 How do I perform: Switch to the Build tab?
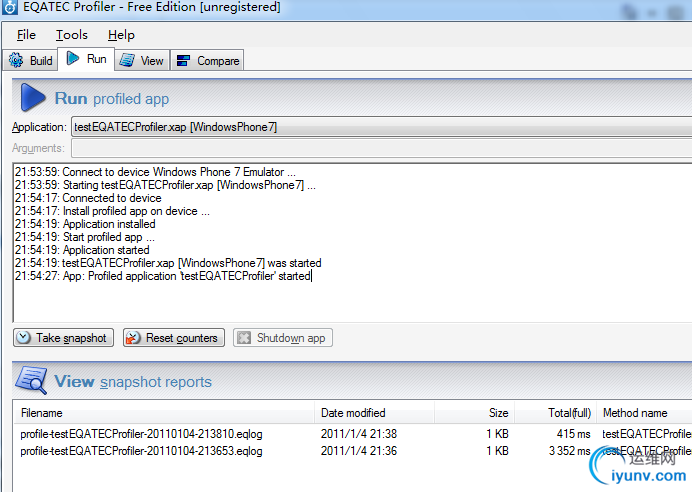pyautogui.click(x=30, y=60)
